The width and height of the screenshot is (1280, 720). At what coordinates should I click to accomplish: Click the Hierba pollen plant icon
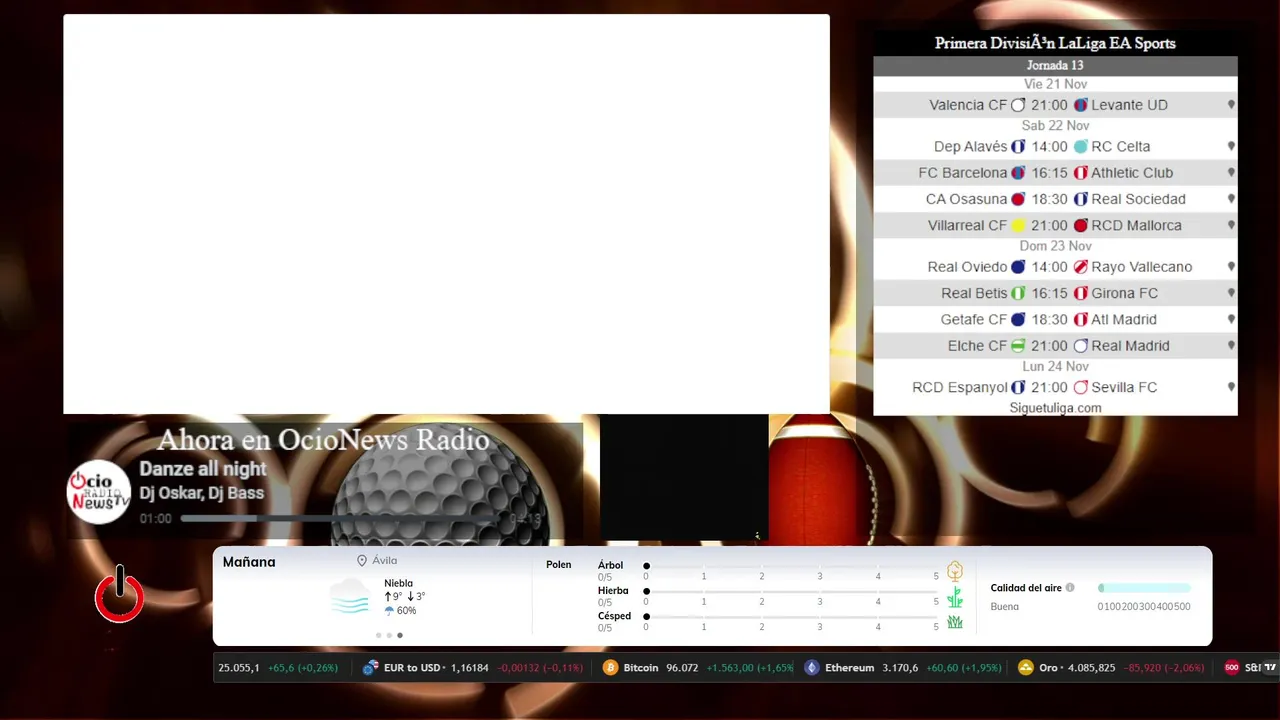tap(955, 597)
